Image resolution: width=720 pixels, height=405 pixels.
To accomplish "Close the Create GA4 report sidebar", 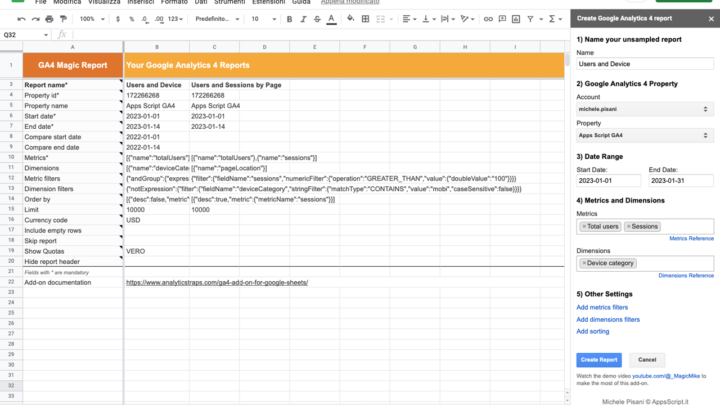I will [711, 19].
